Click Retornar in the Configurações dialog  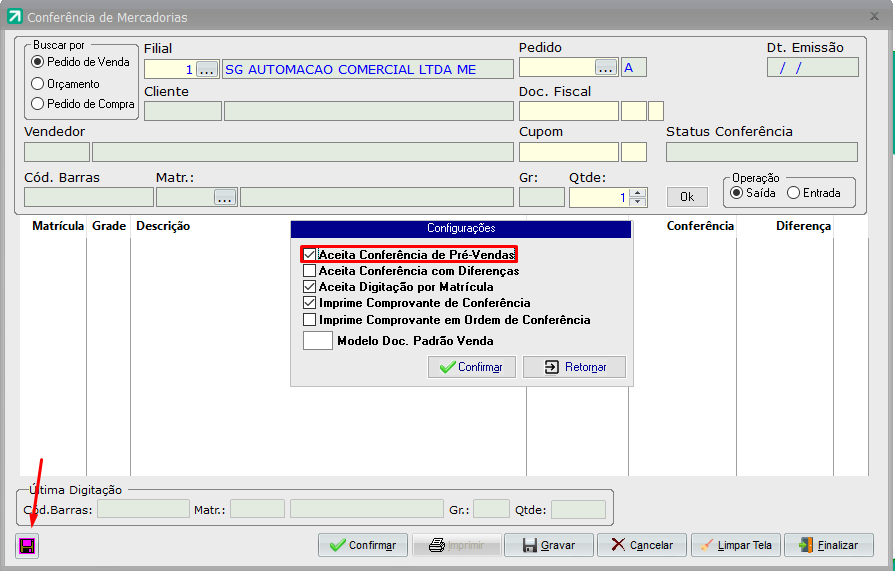click(574, 367)
